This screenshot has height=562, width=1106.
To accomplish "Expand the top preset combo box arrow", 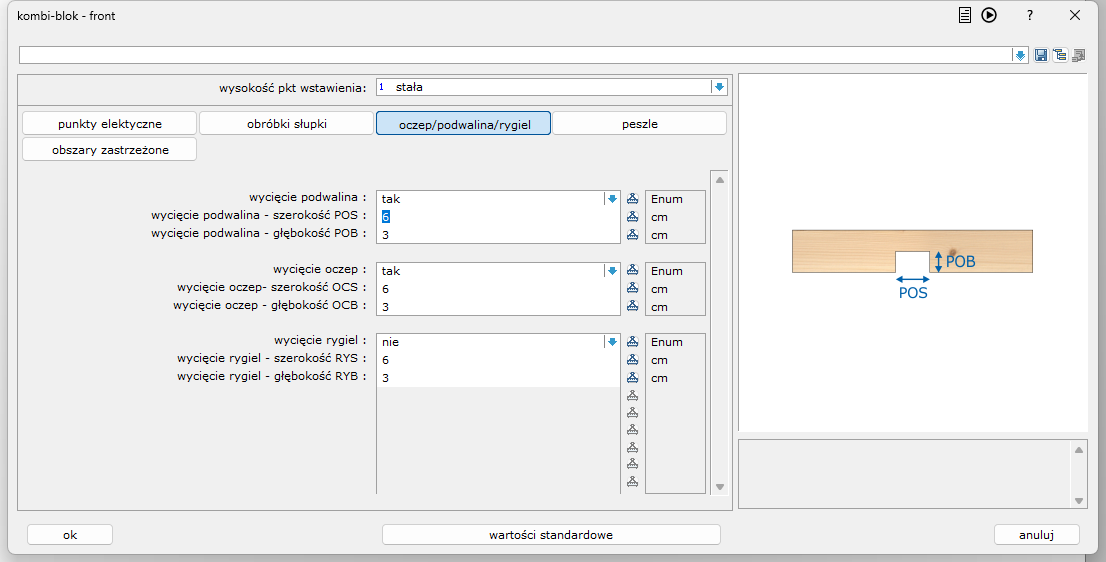I will tap(1020, 55).
